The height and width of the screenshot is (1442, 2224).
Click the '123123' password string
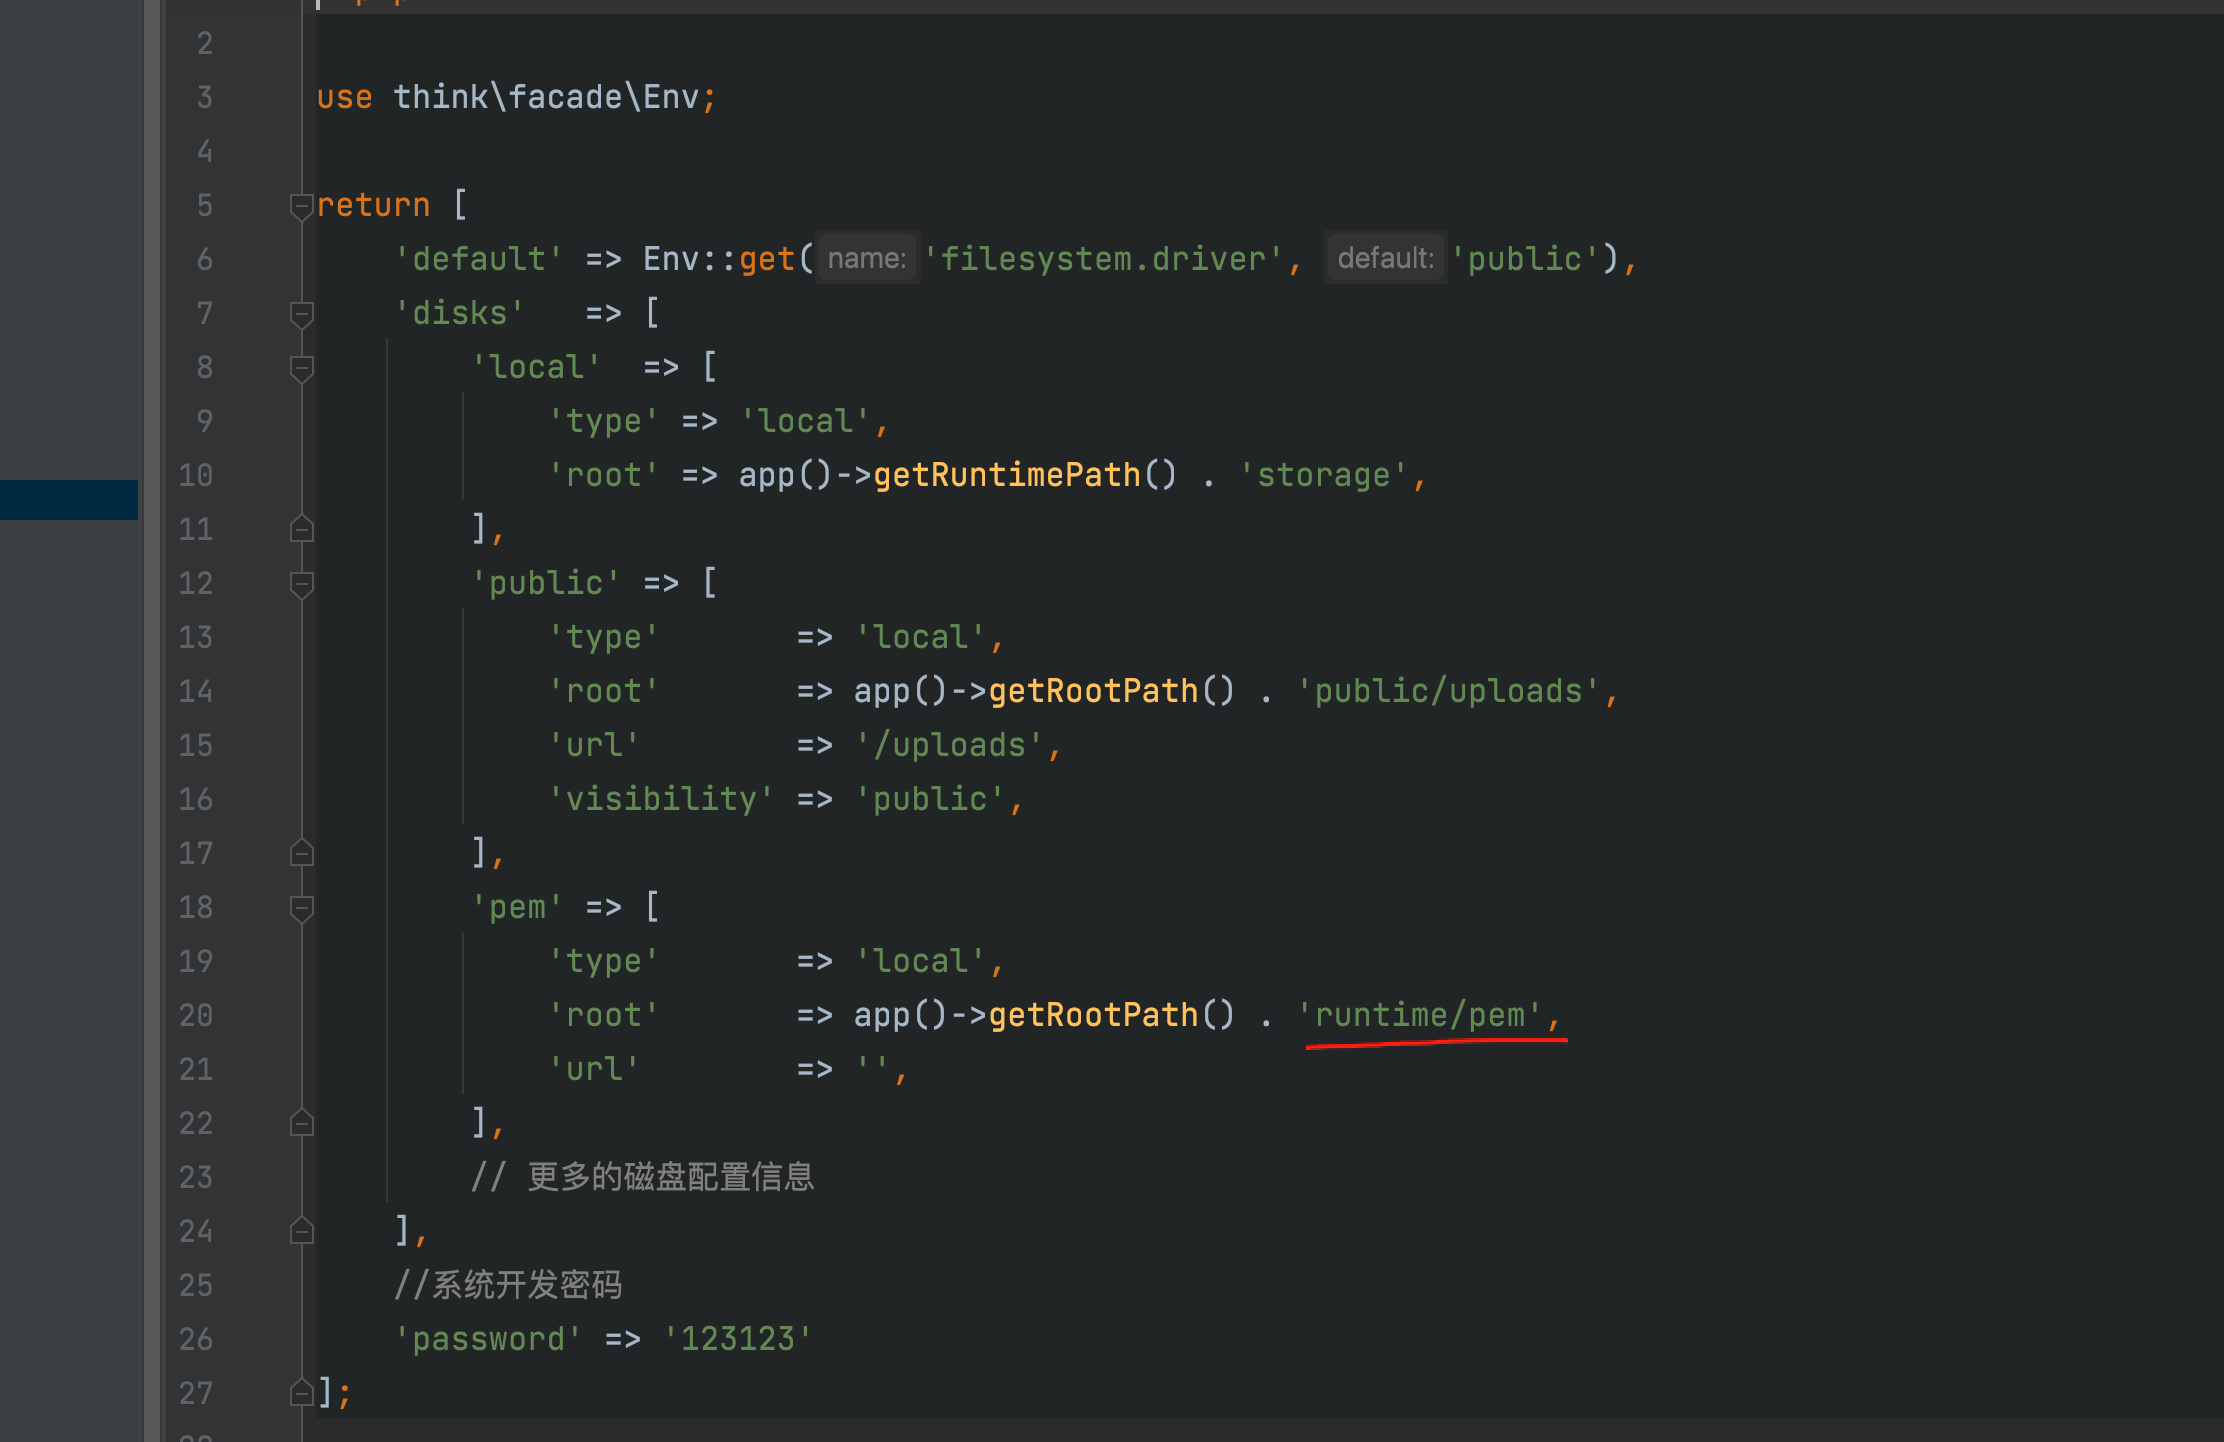[737, 1339]
